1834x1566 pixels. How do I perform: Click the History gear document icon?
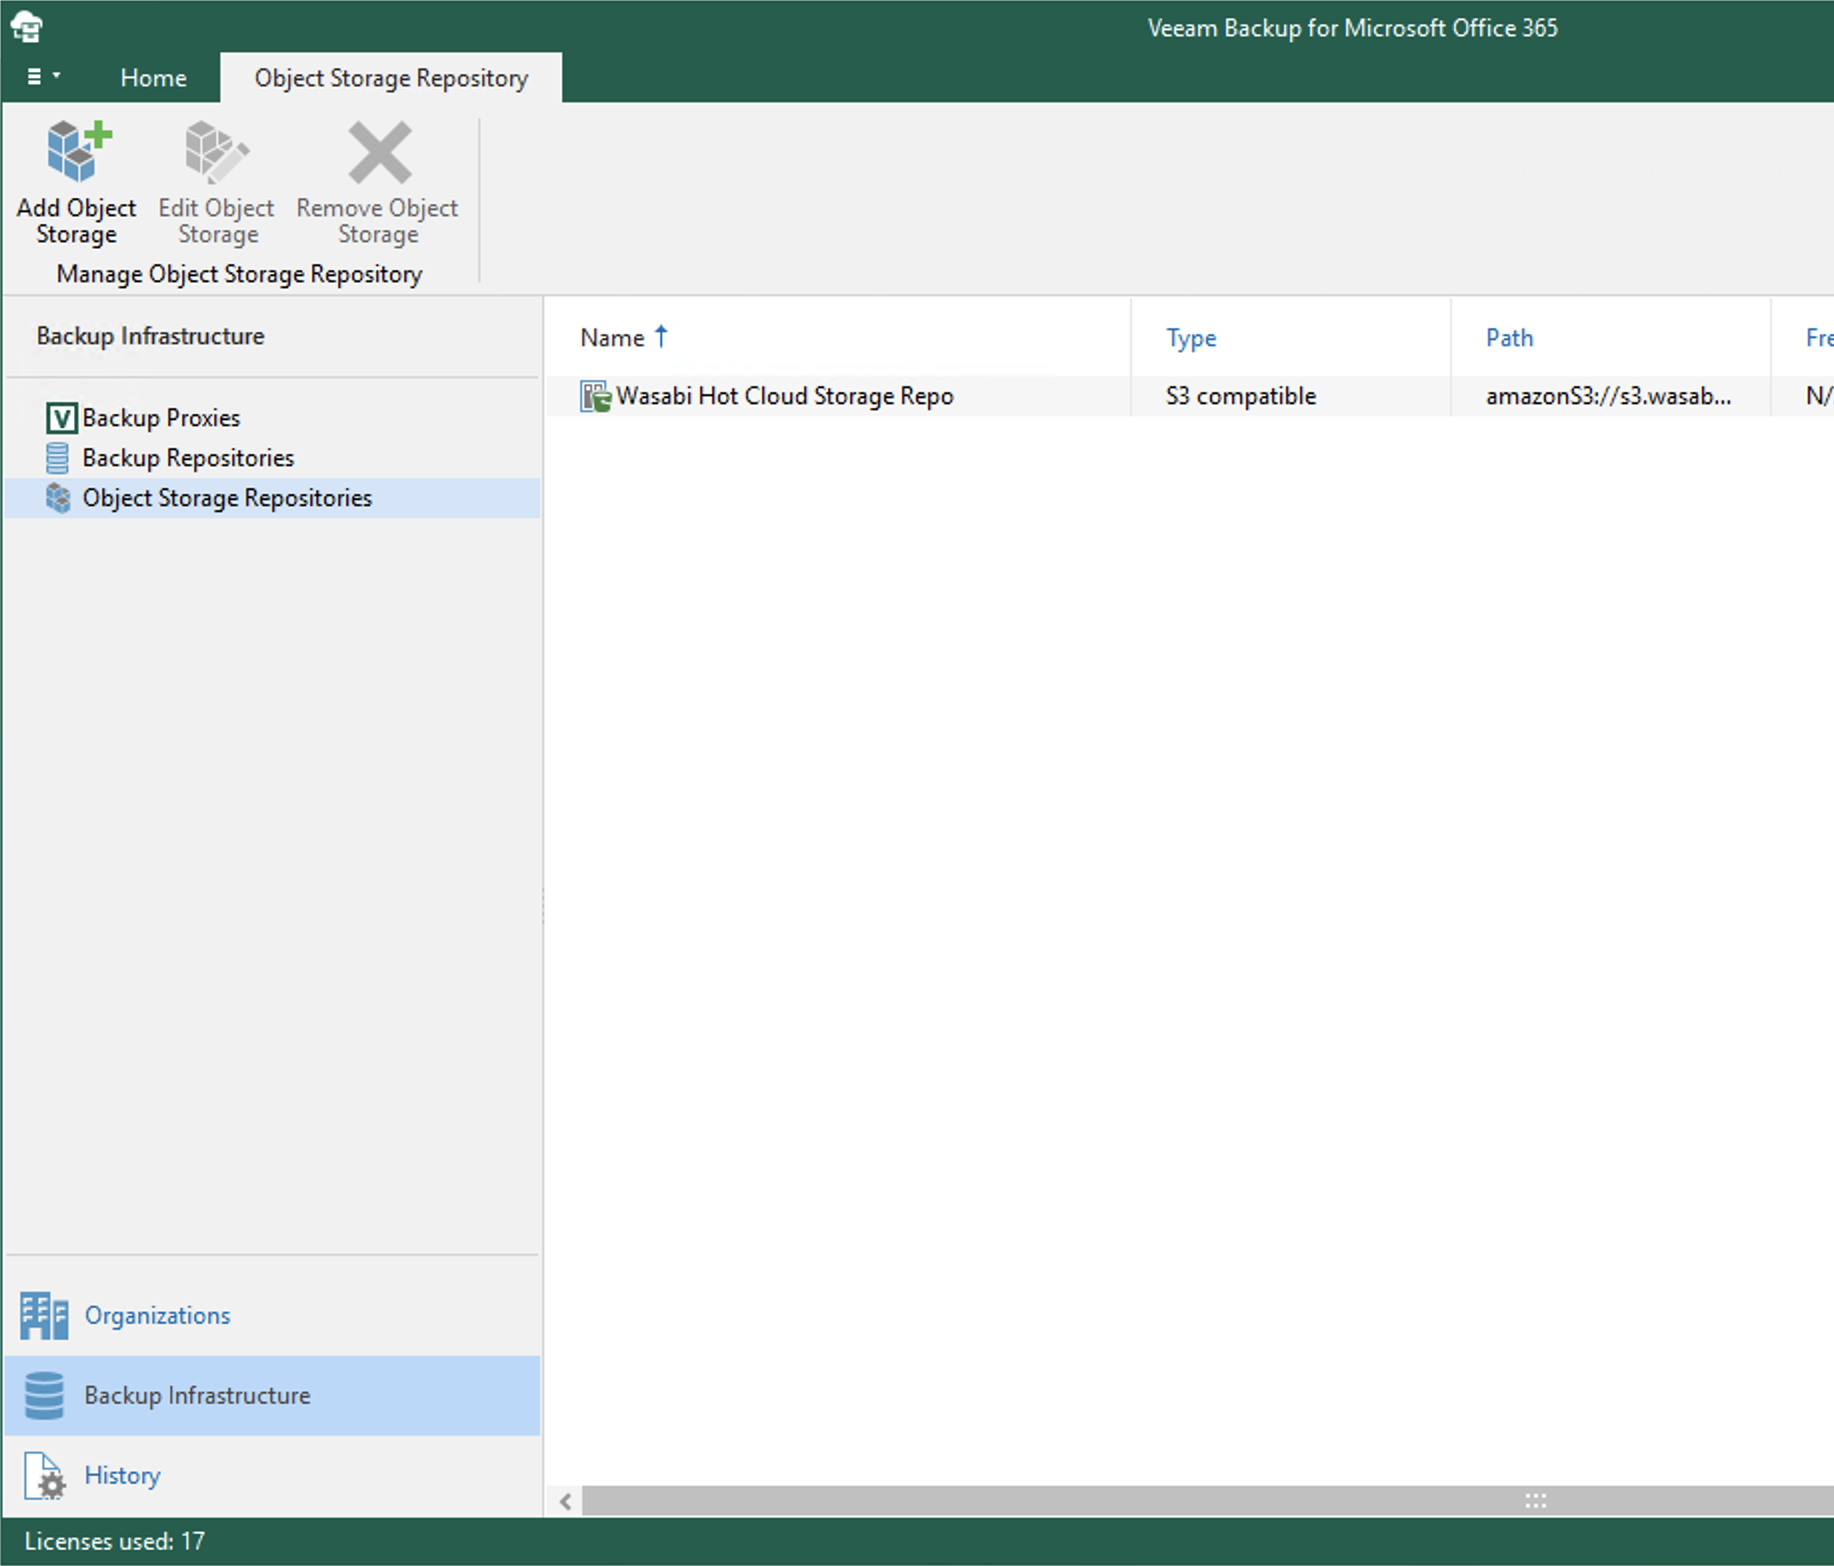tap(45, 1475)
